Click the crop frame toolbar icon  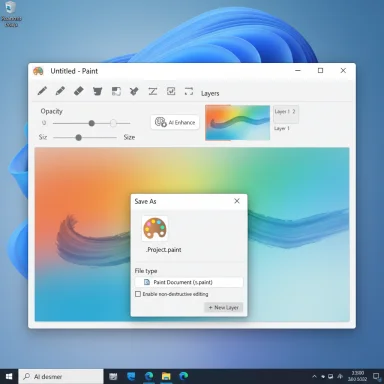tap(189, 91)
